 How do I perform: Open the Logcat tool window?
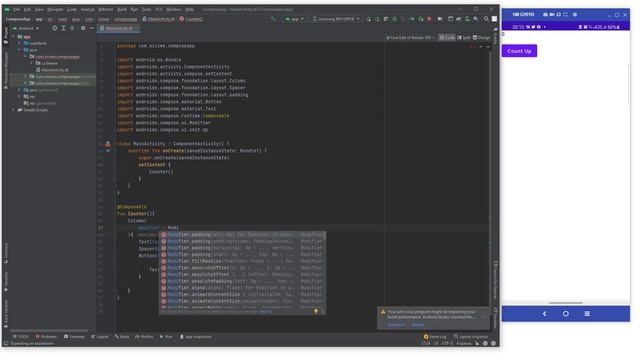click(x=100, y=337)
